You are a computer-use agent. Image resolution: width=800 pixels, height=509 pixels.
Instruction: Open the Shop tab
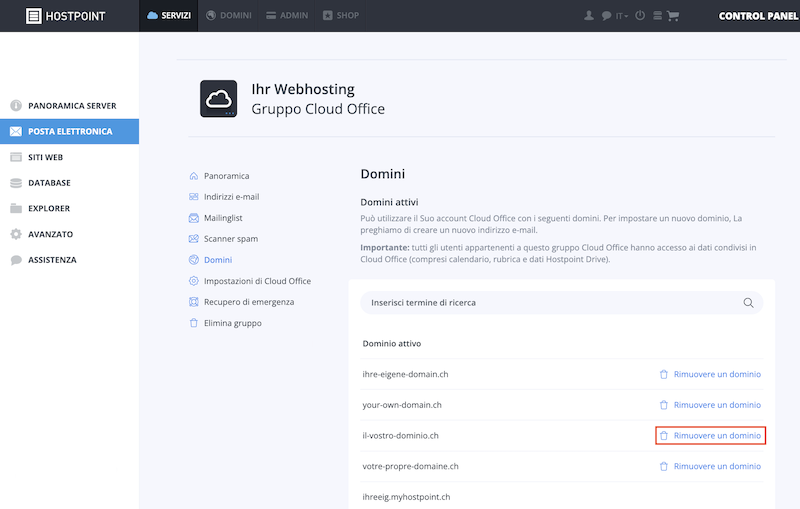pos(341,15)
